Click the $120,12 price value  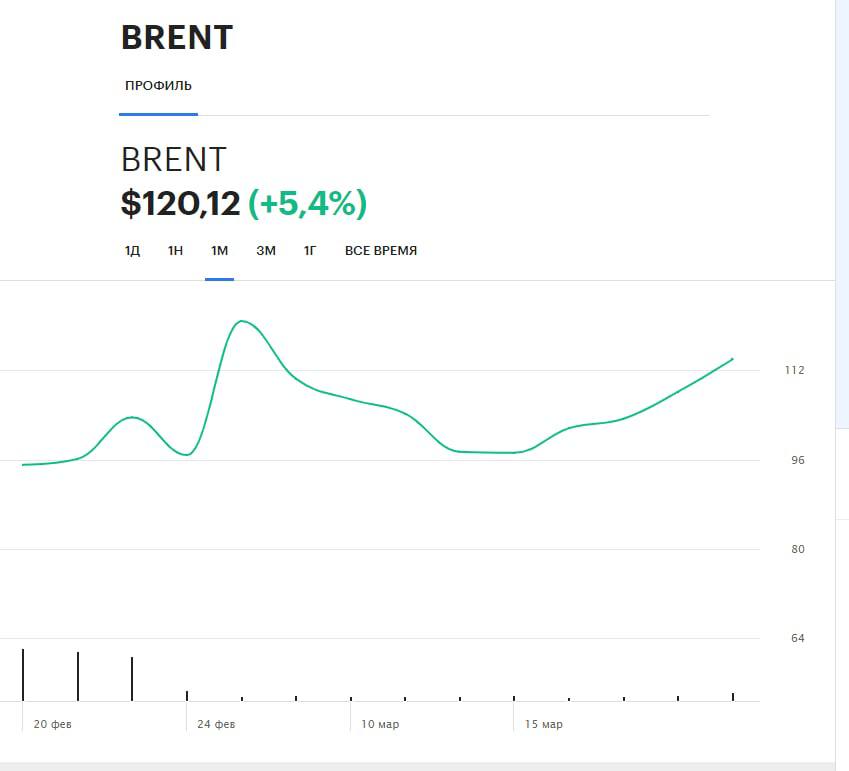[x=180, y=204]
